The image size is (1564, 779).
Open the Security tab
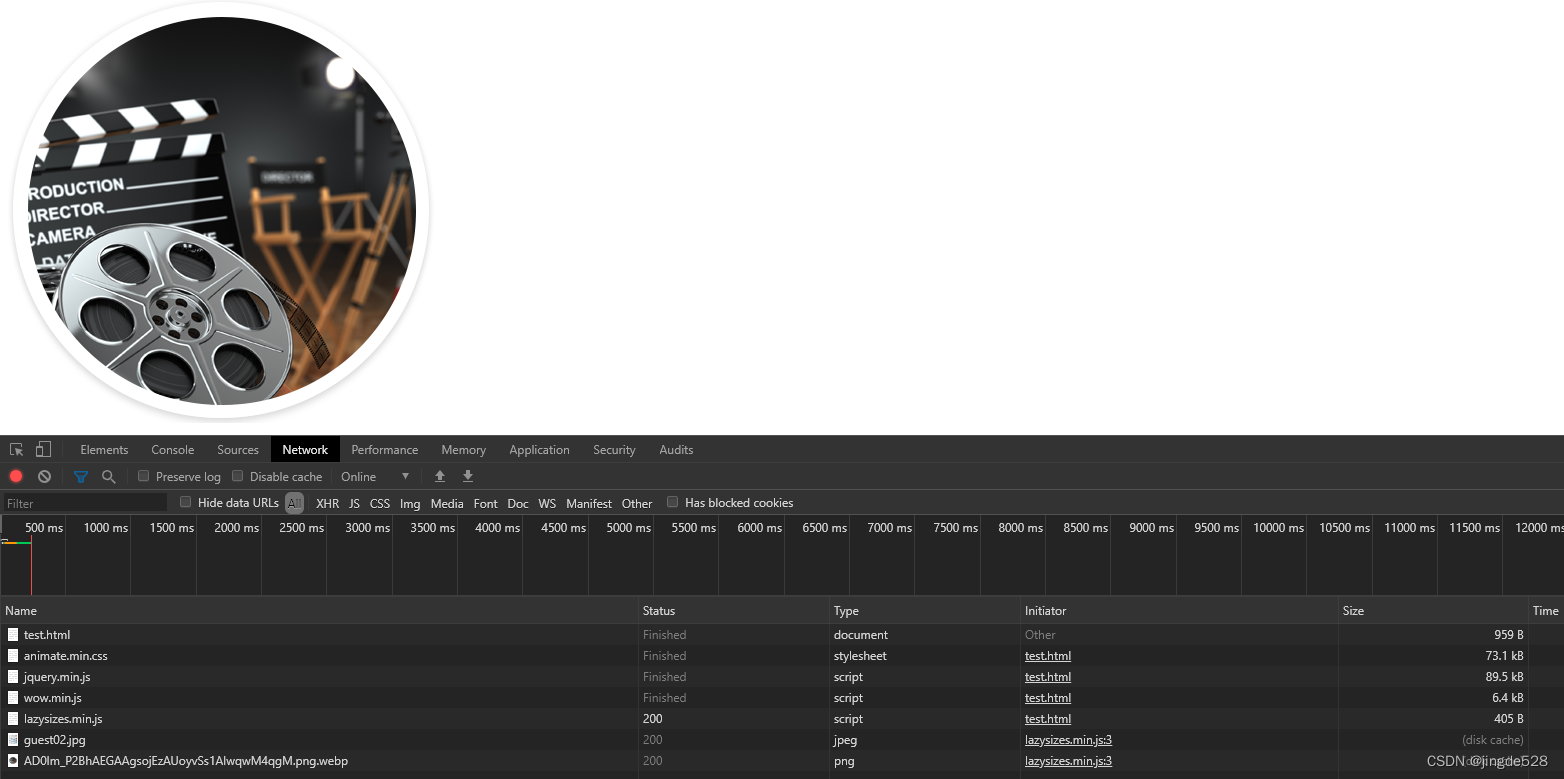[614, 449]
